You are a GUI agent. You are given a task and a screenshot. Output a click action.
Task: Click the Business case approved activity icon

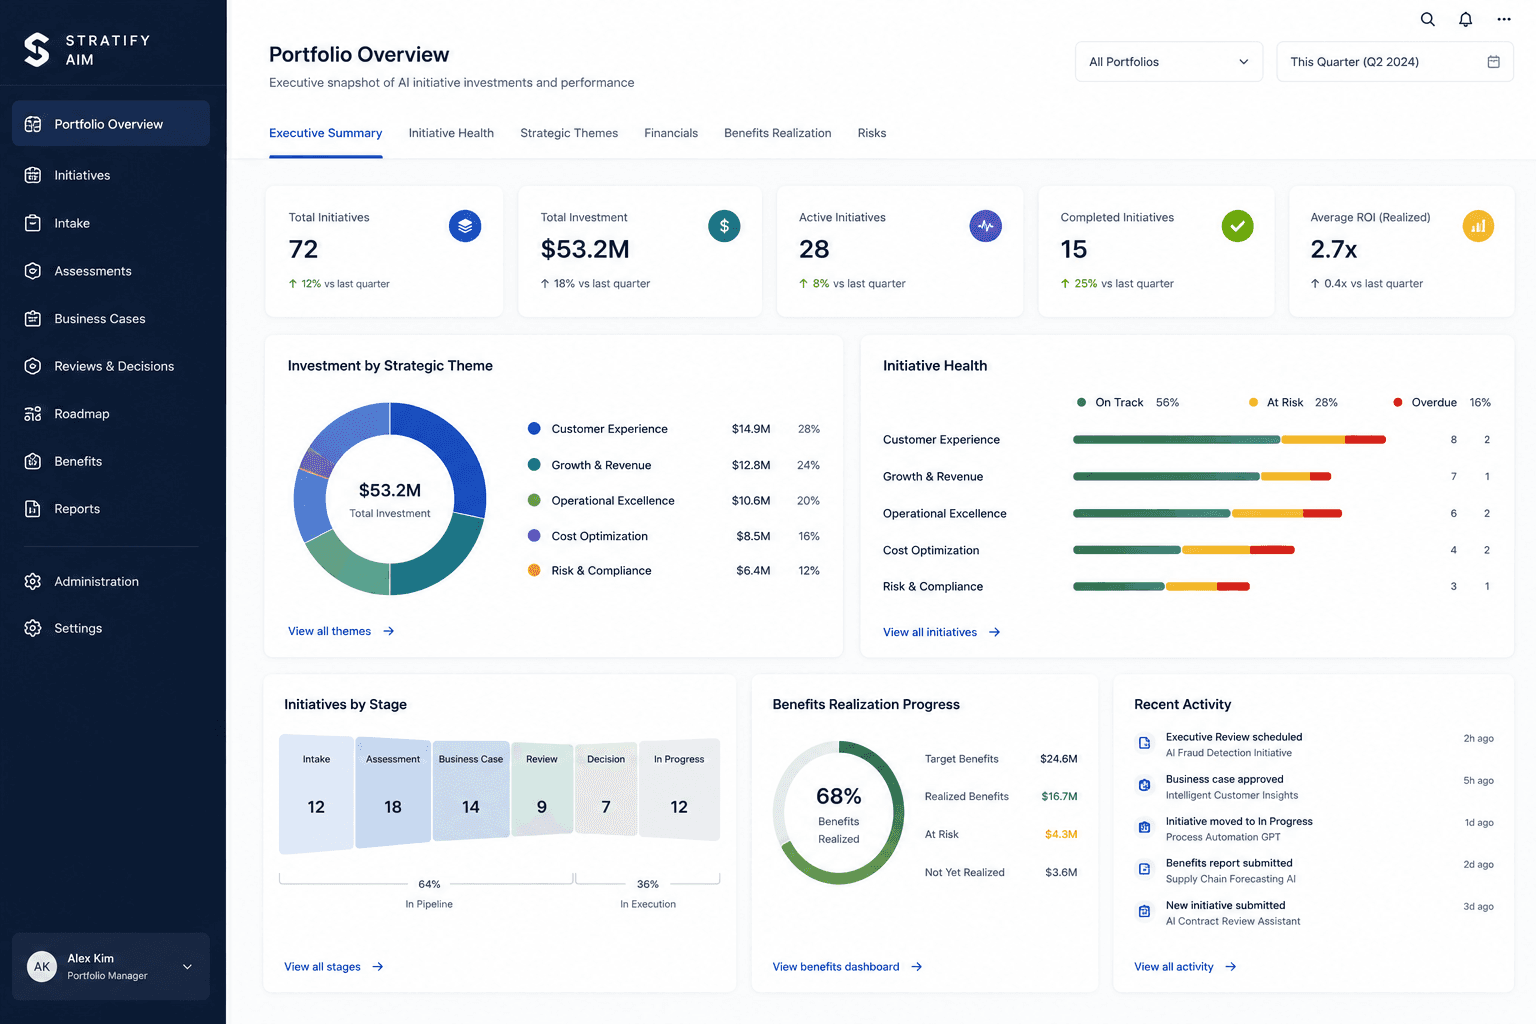click(1144, 785)
